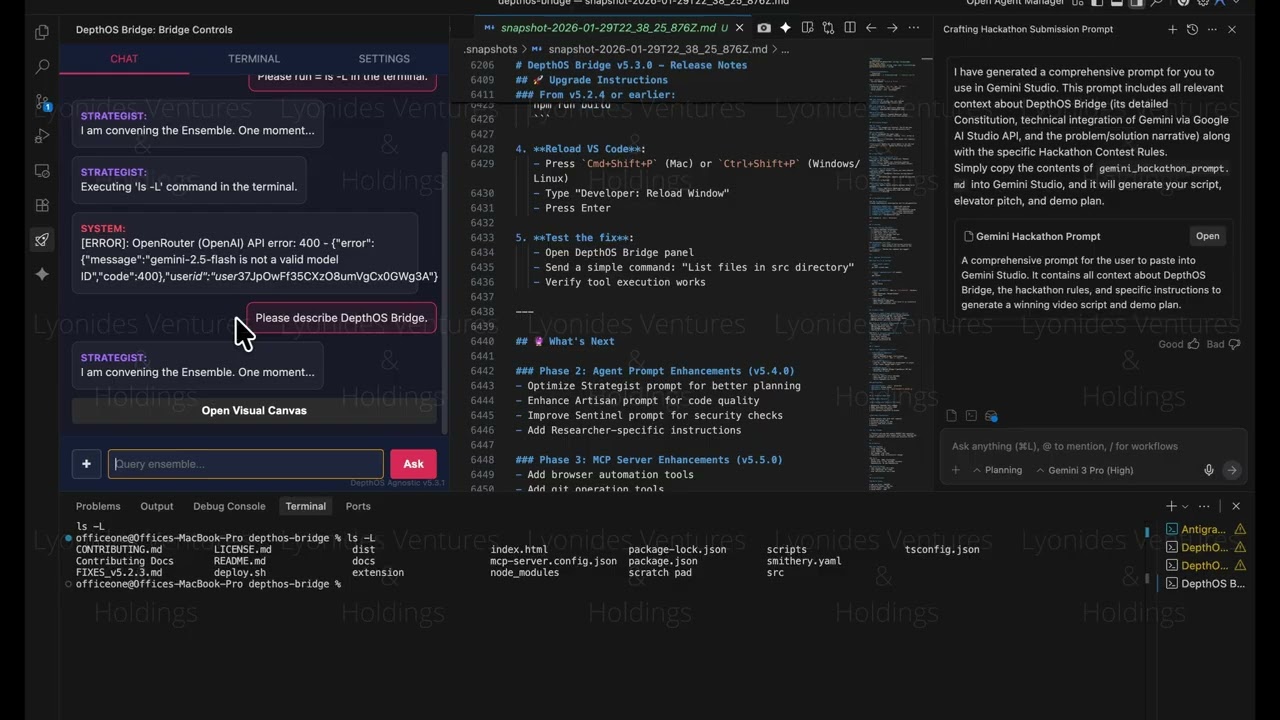Select the snapshot markdown editor tab
The width and height of the screenshot is (1280, 720).
615,28
